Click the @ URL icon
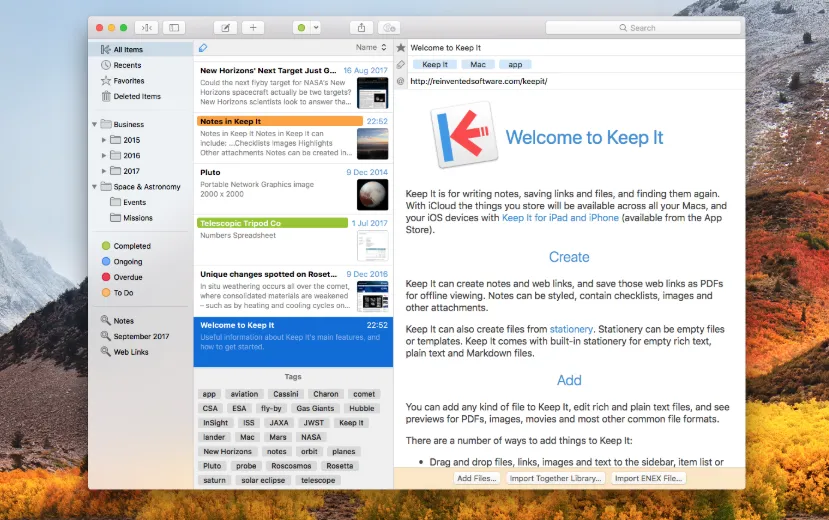The height and width of the screenshot is (520, 829). [401, 81]
